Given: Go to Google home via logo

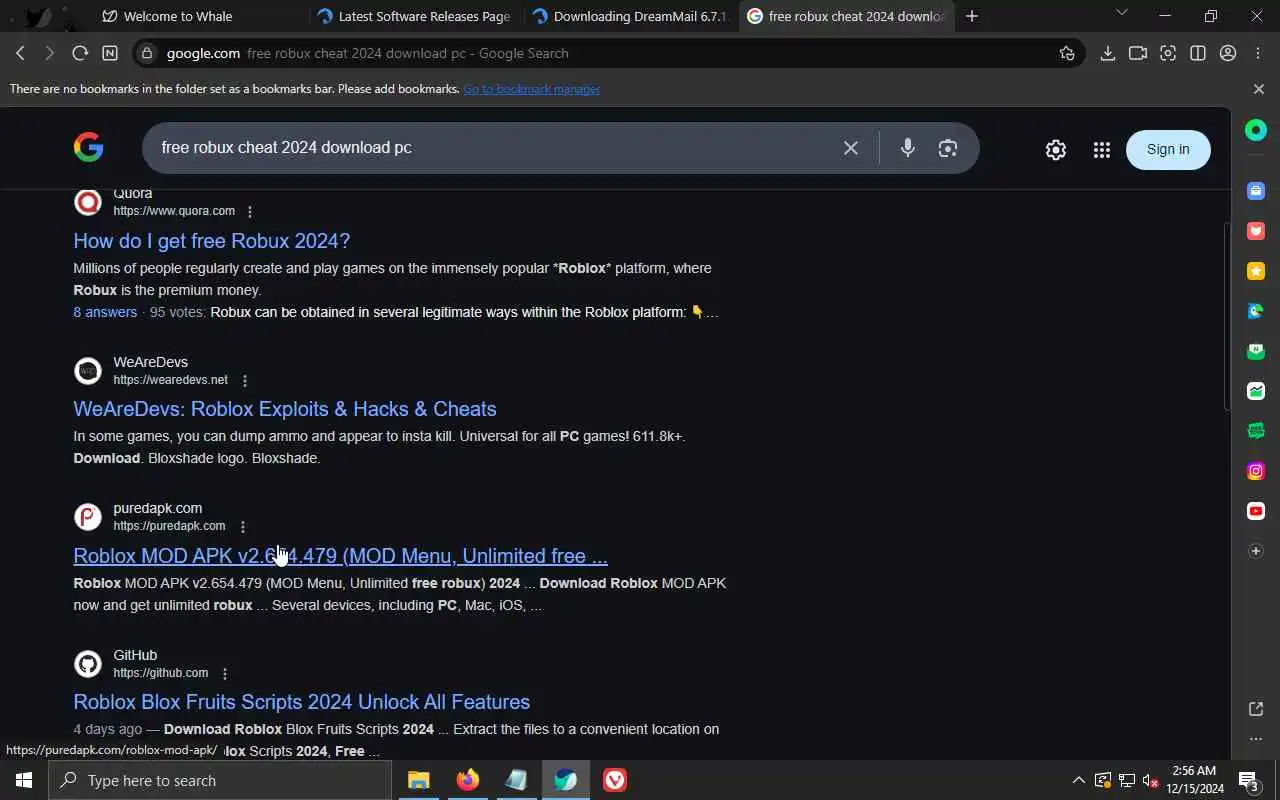Looking at the screenshot, I should point(88,148).
